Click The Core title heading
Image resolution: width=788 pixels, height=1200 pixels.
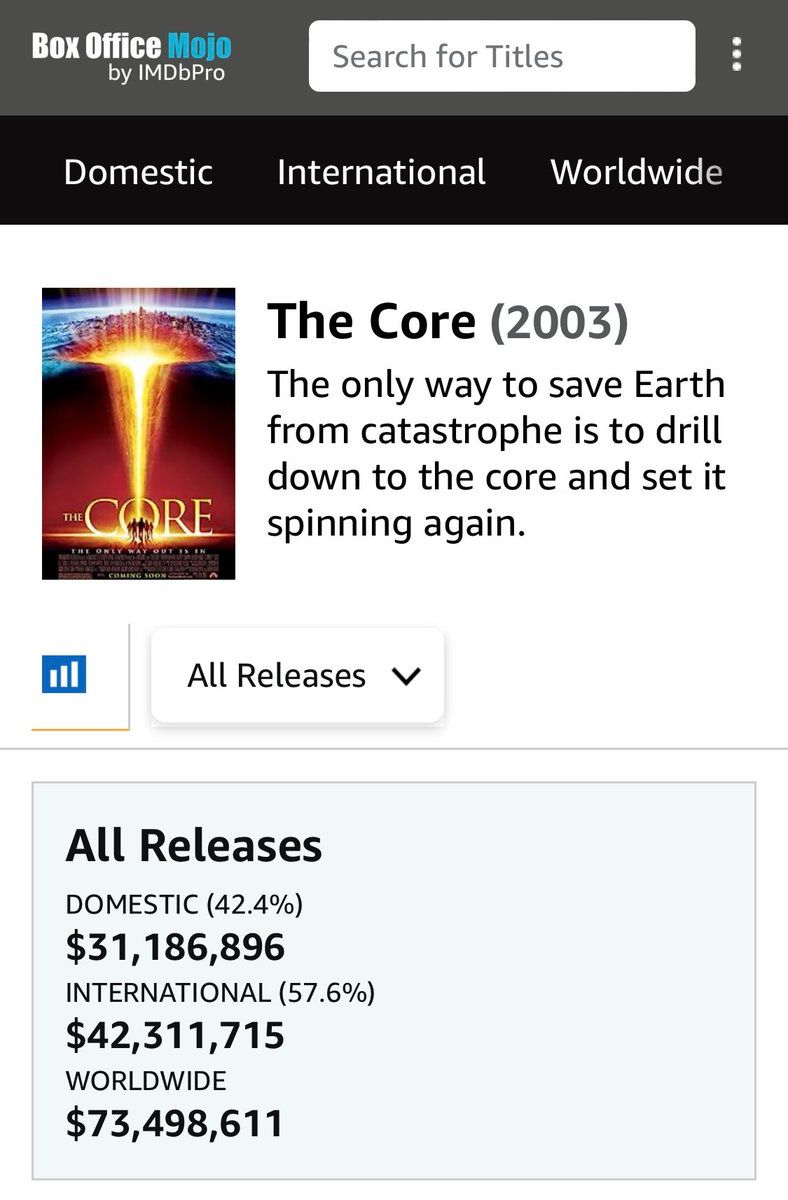(371, 322)
